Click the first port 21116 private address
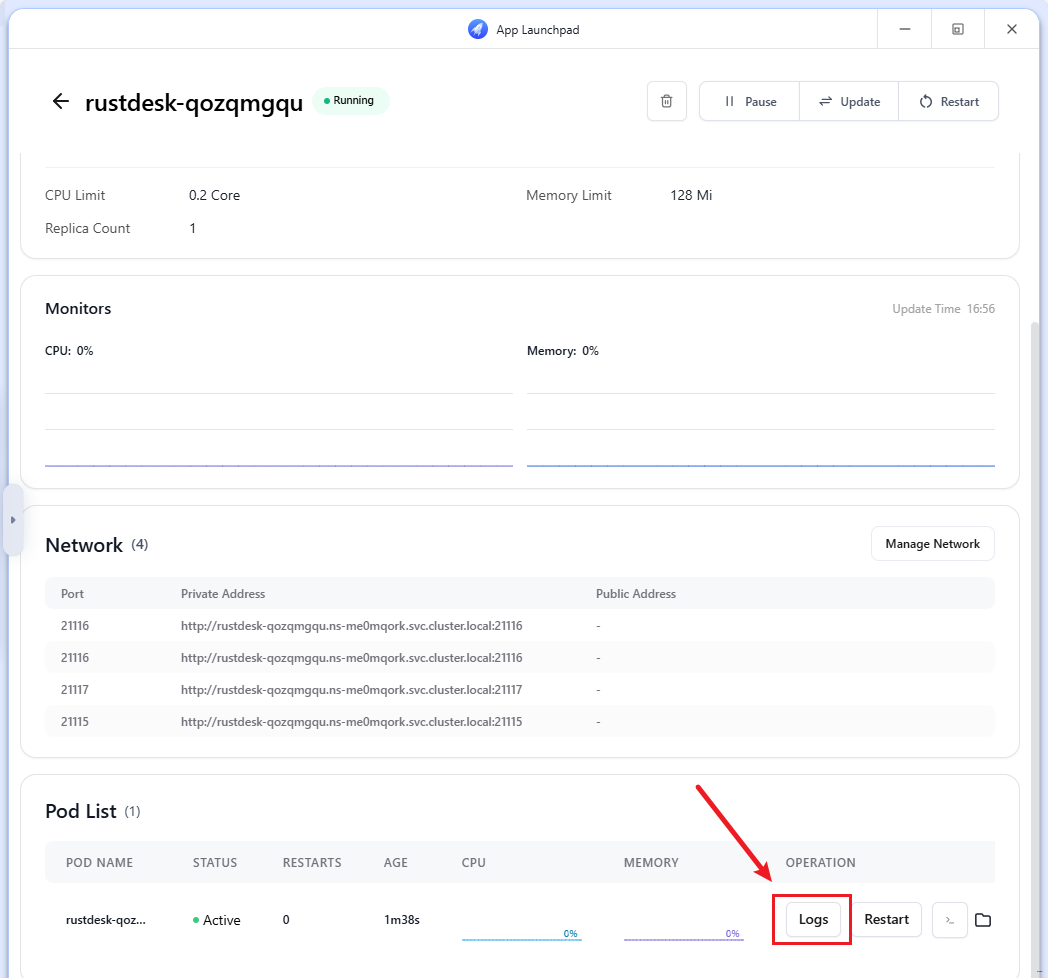Viewport: 1048px width, 978px height. [351, 626]
